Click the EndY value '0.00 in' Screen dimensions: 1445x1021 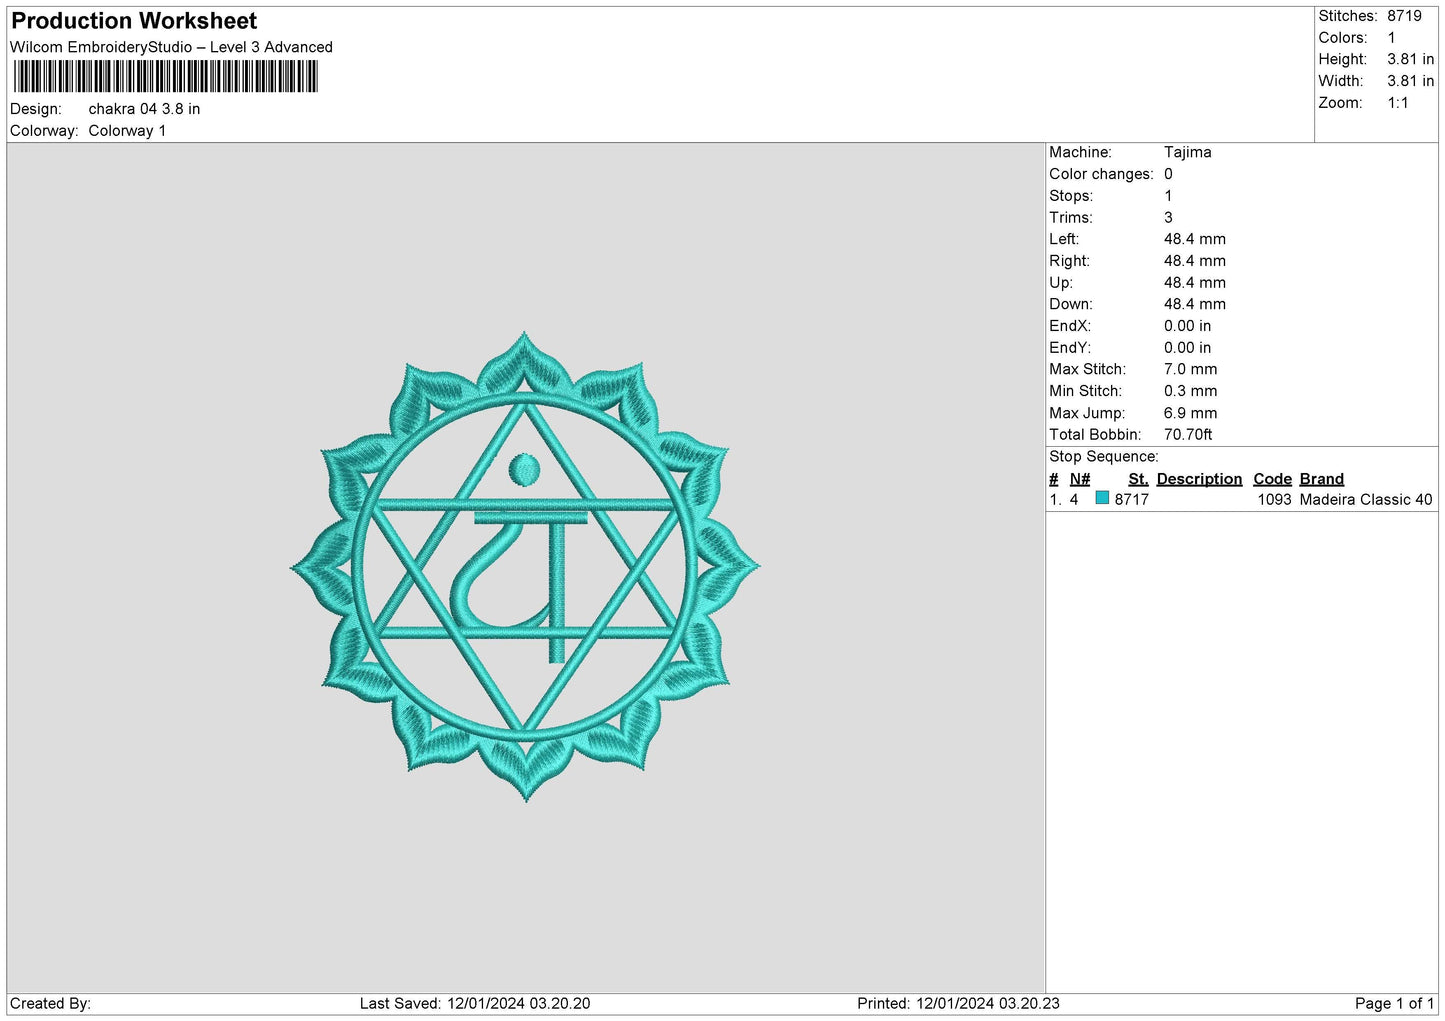click(x=1187, y=348)
